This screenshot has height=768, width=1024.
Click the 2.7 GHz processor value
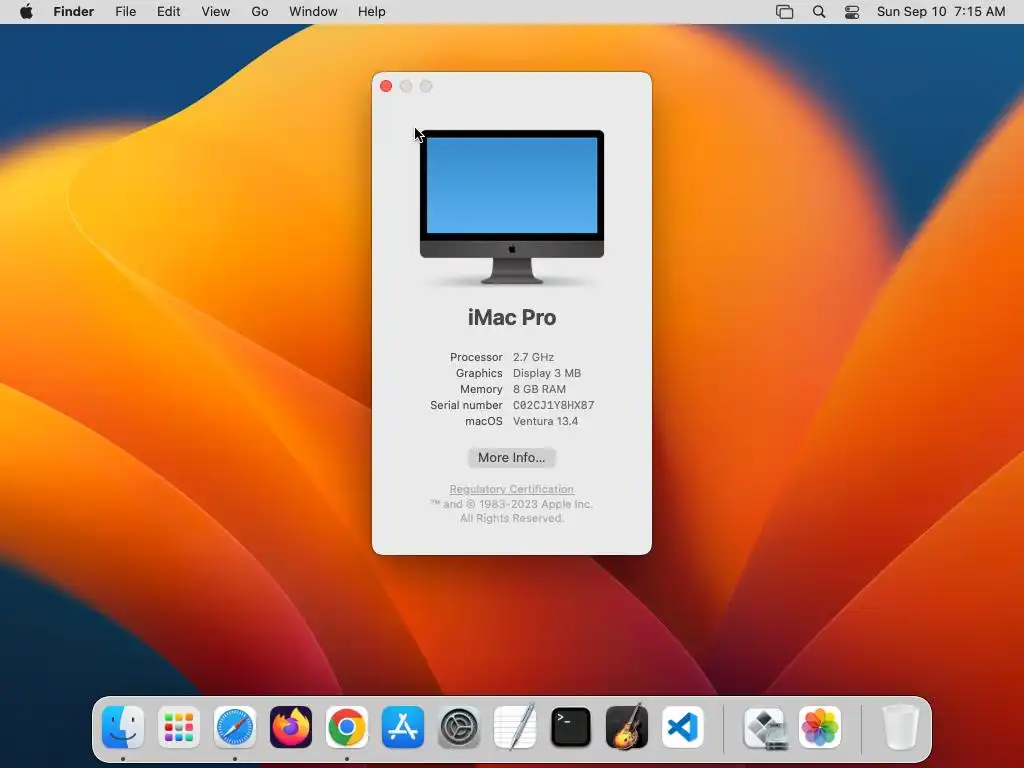(x=534, y=357)
